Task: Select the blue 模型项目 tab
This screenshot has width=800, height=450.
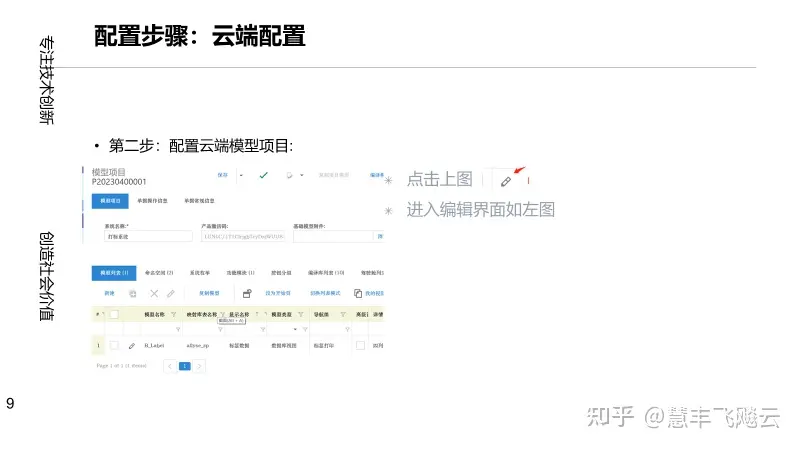Action: pyautogui.click(x=110, y=201)
